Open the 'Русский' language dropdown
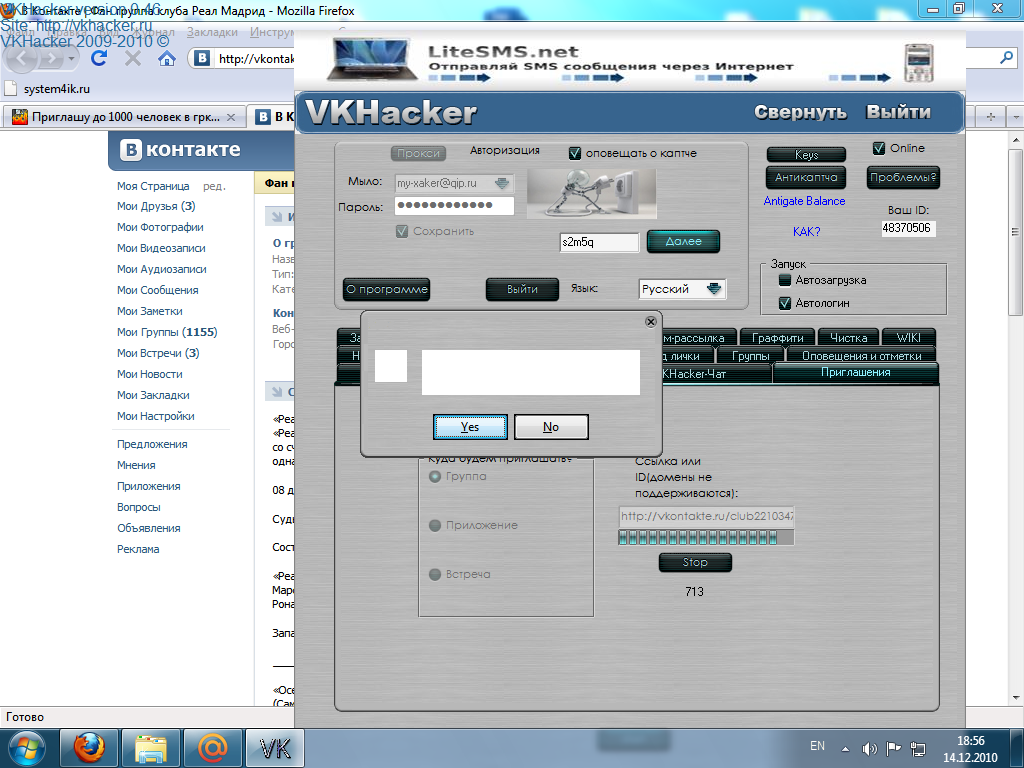1024x768 pixels. [x=714, y=289]
